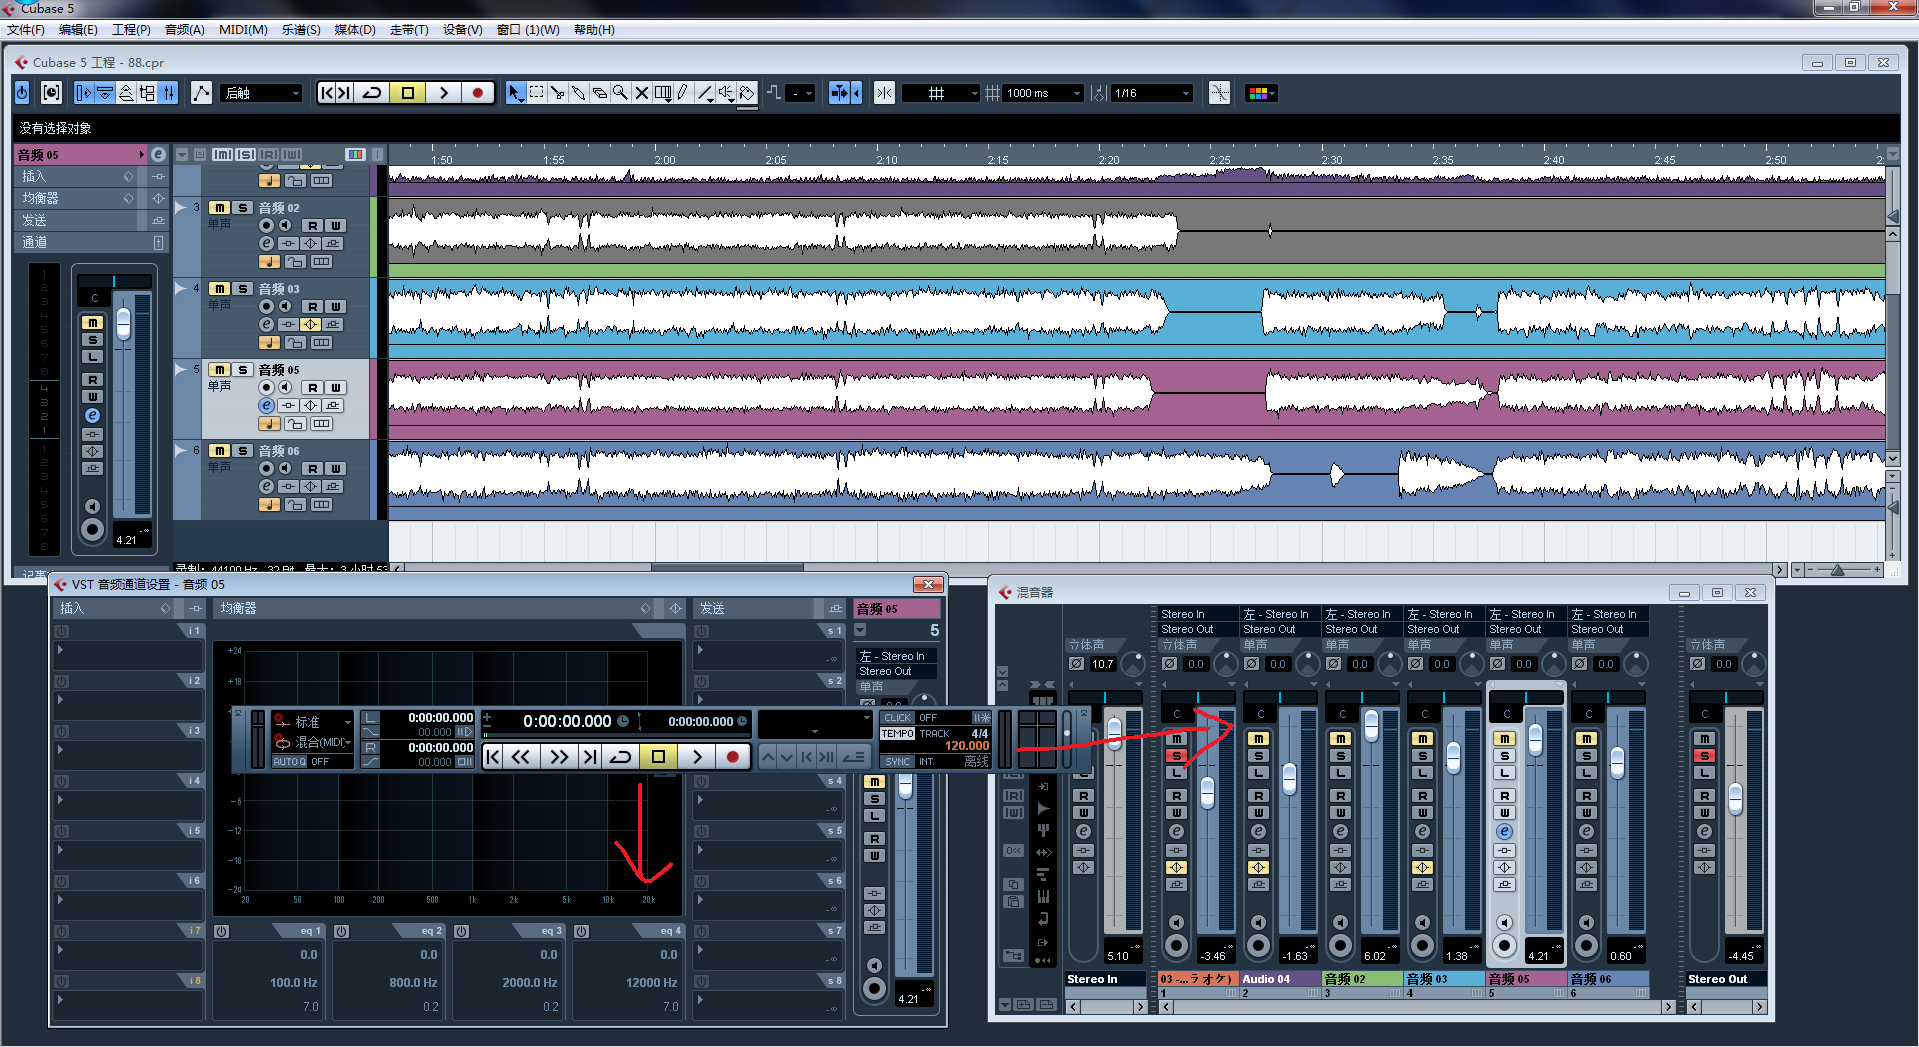Show or hide the Inspector panel
Viewport: 1919px width, 1047px height.
click(x=84, y=93)
